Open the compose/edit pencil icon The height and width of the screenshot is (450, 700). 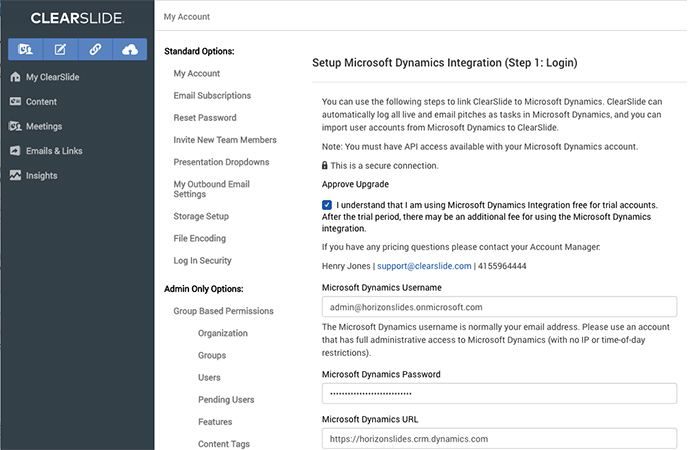[x=60, y=49]
